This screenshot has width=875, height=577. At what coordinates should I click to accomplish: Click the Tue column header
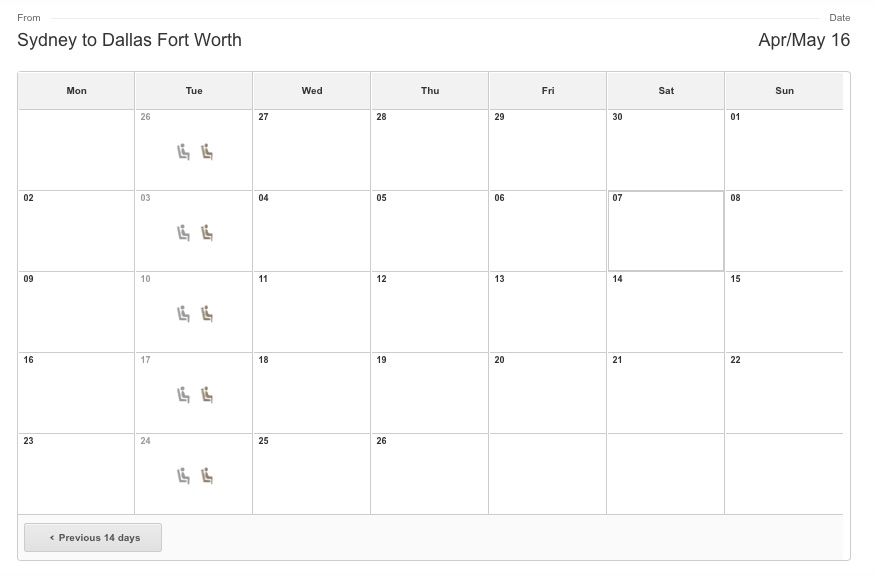194,90
